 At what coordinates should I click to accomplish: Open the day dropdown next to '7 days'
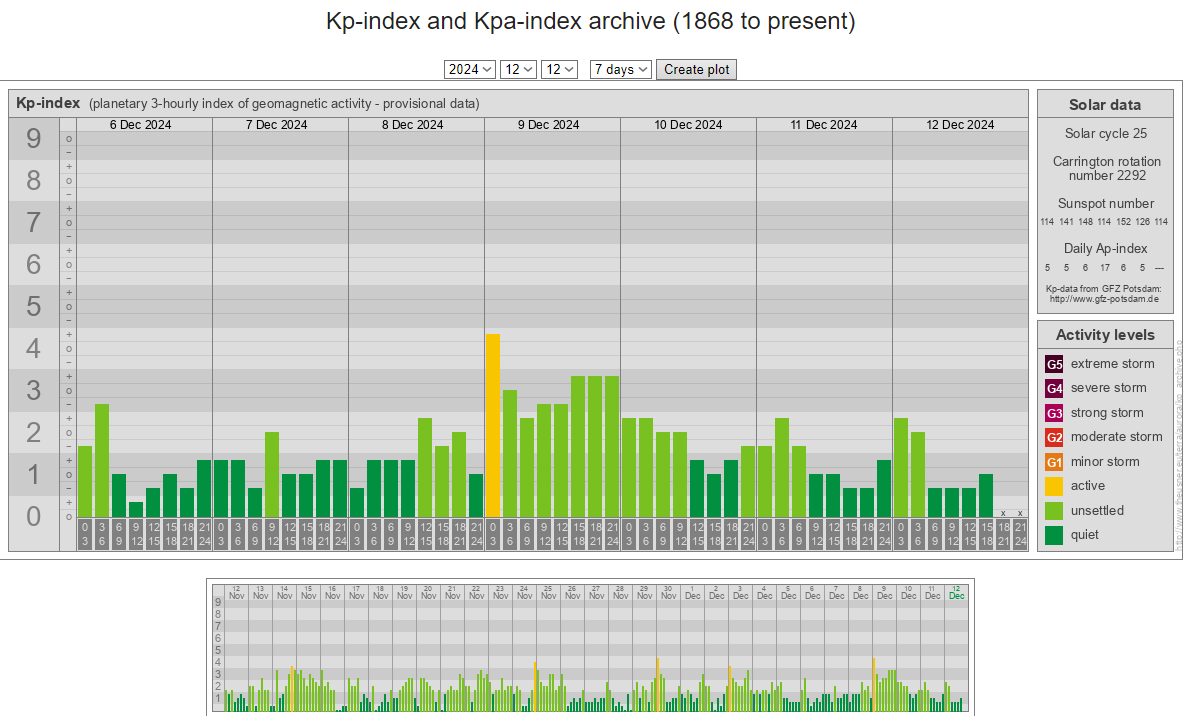(x=559, y=69)
